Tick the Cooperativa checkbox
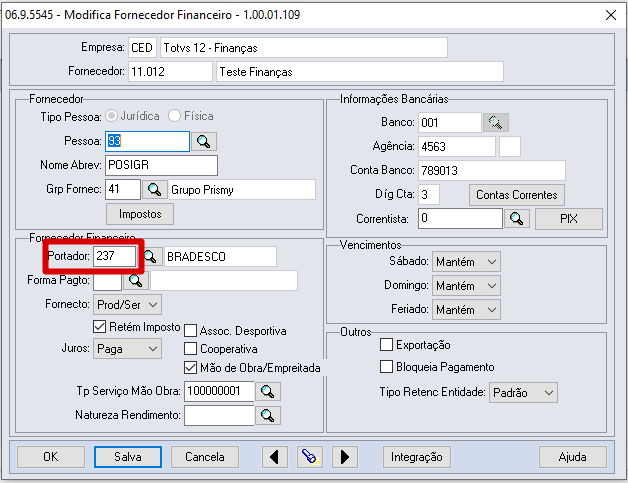 pos(191,349)
